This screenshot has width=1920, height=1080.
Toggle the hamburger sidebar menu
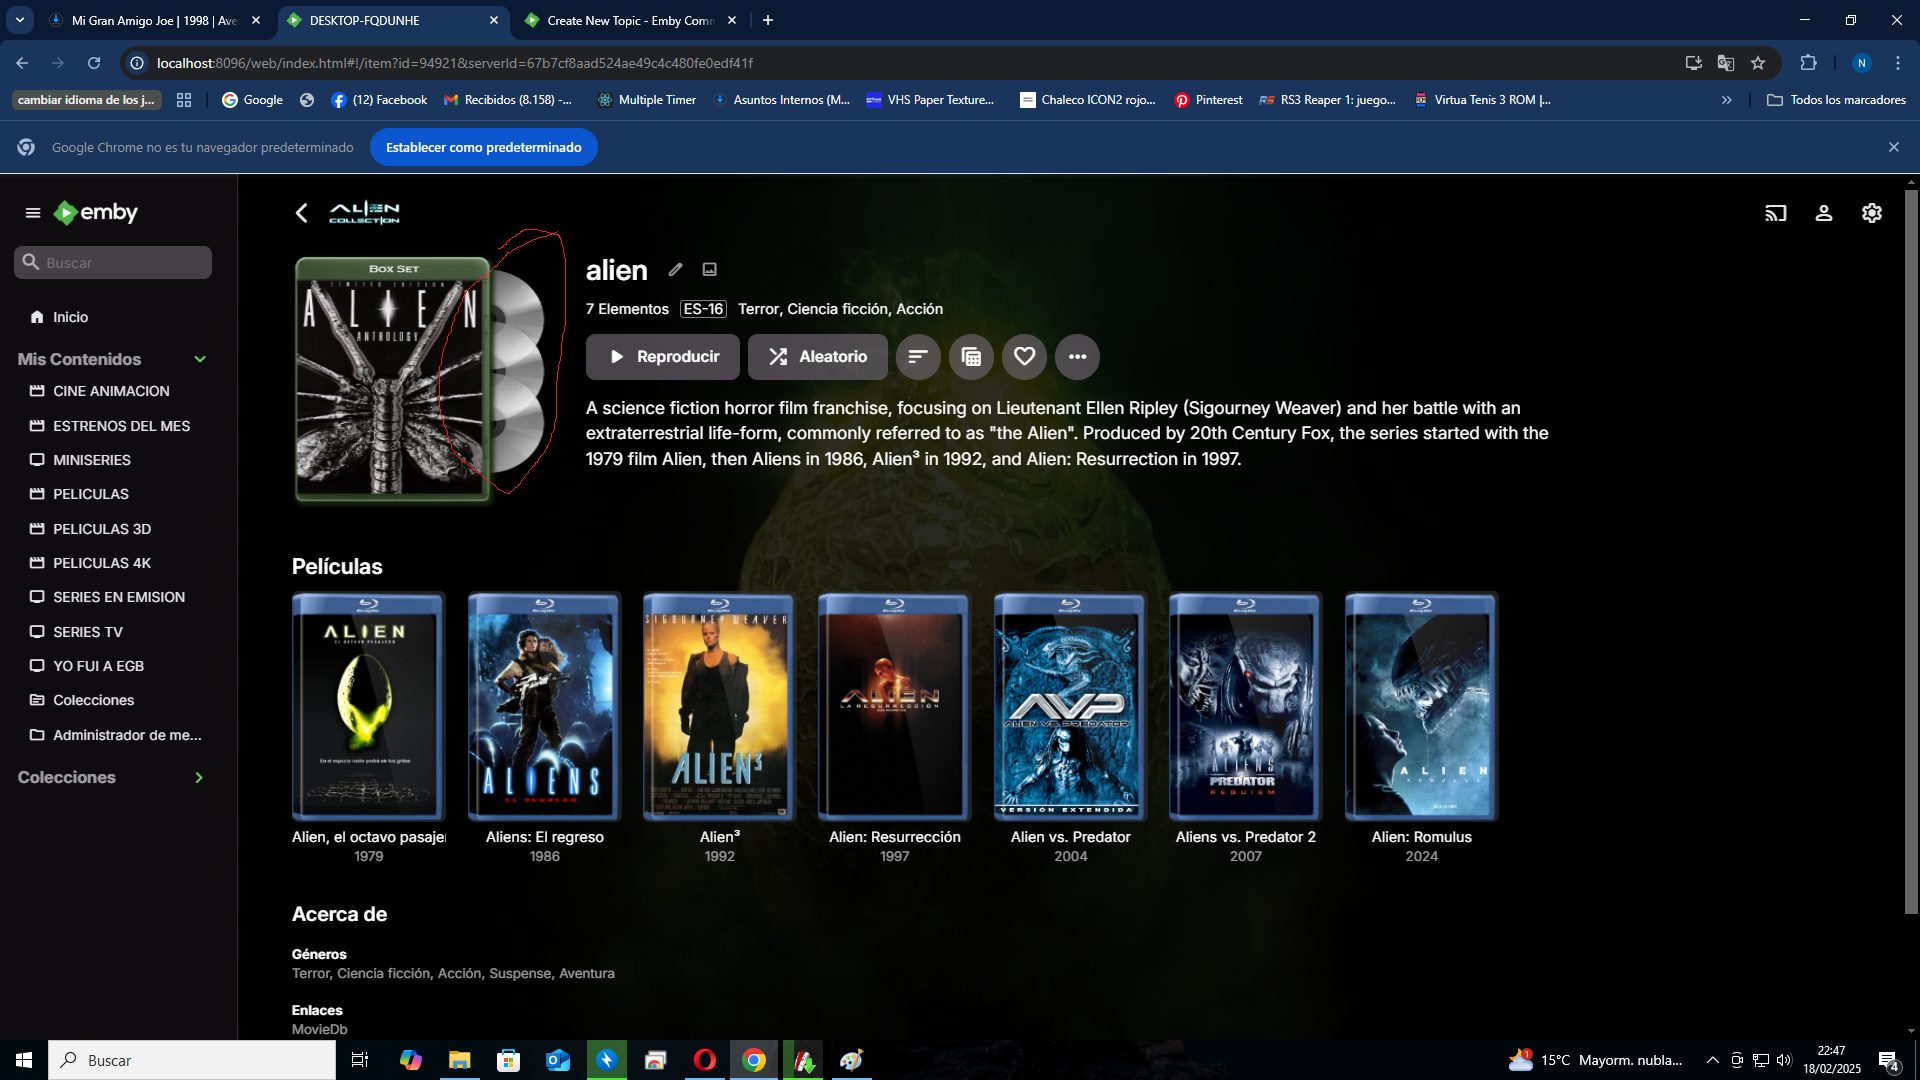click(x=33, y=213)
